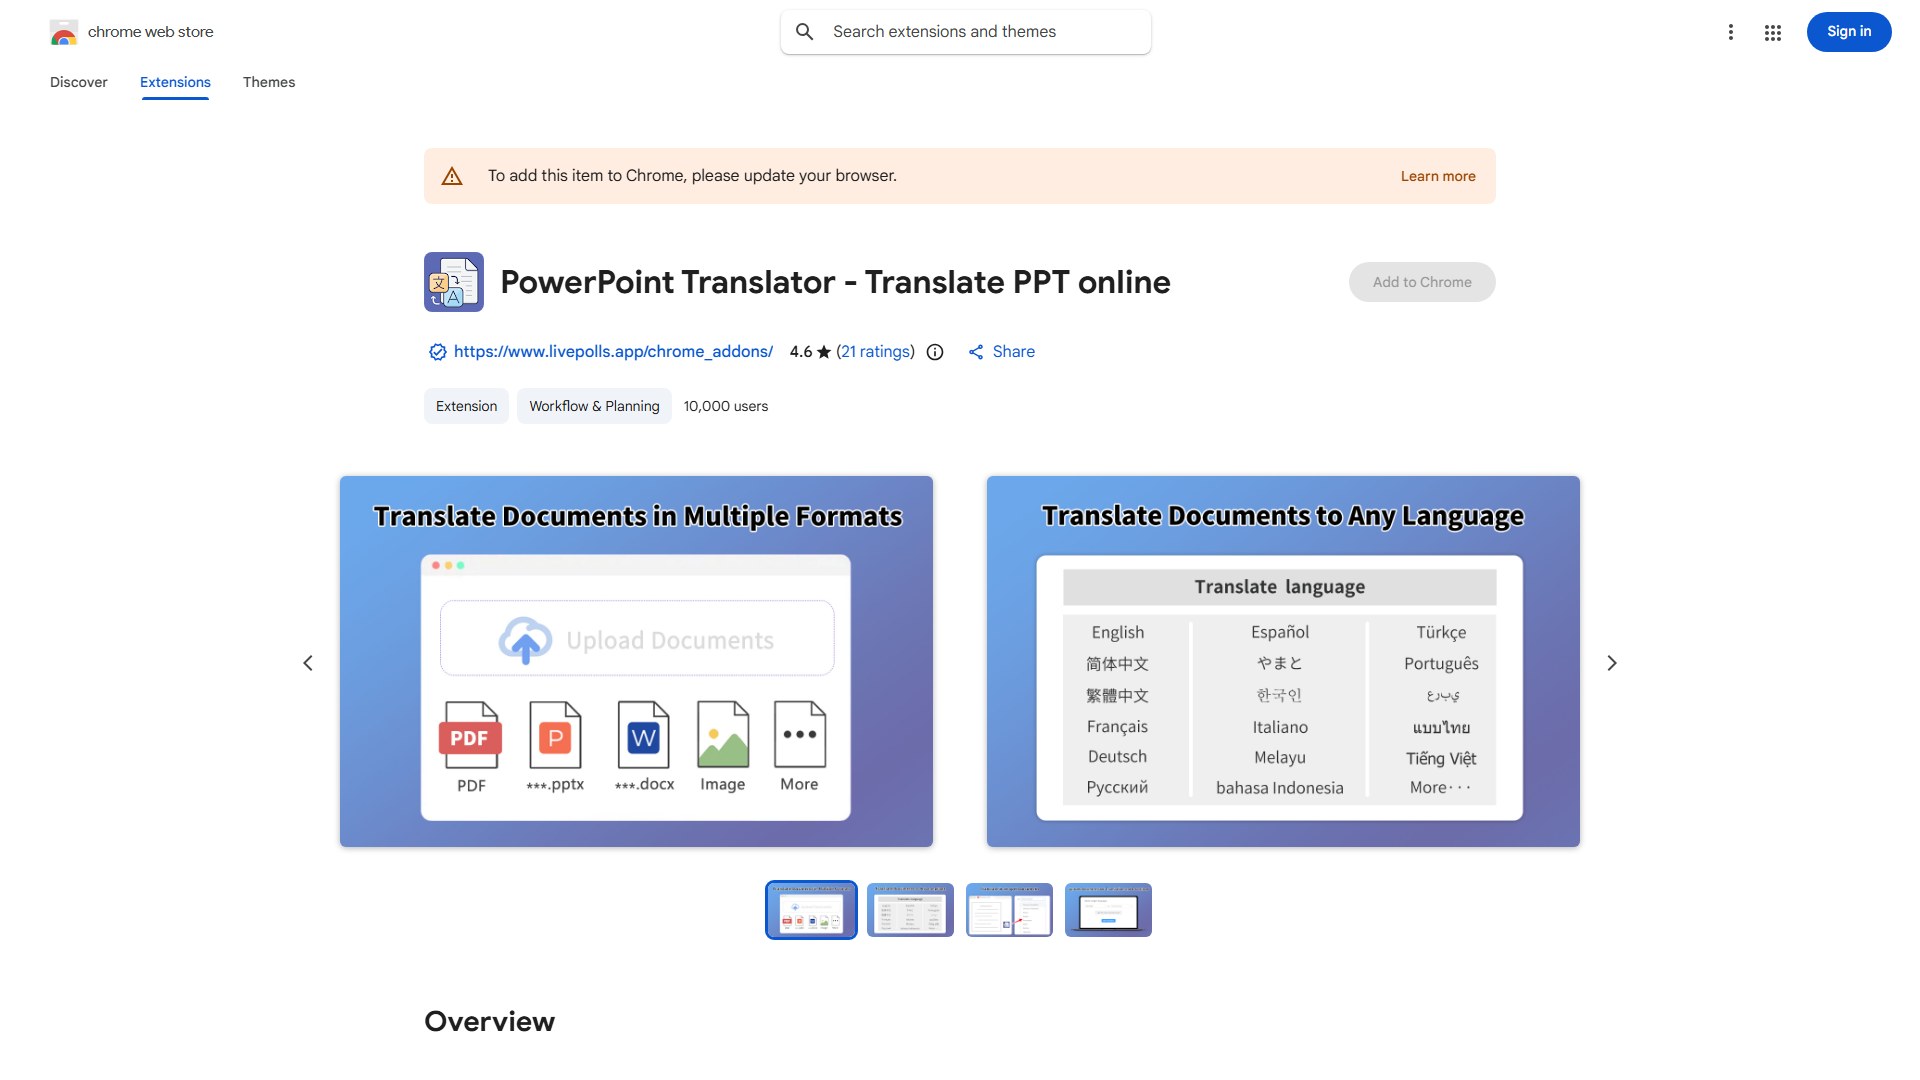
Task: Open the Chrome Web Store home via the logo
Action: pyautogui.click(x=64, y=32)
